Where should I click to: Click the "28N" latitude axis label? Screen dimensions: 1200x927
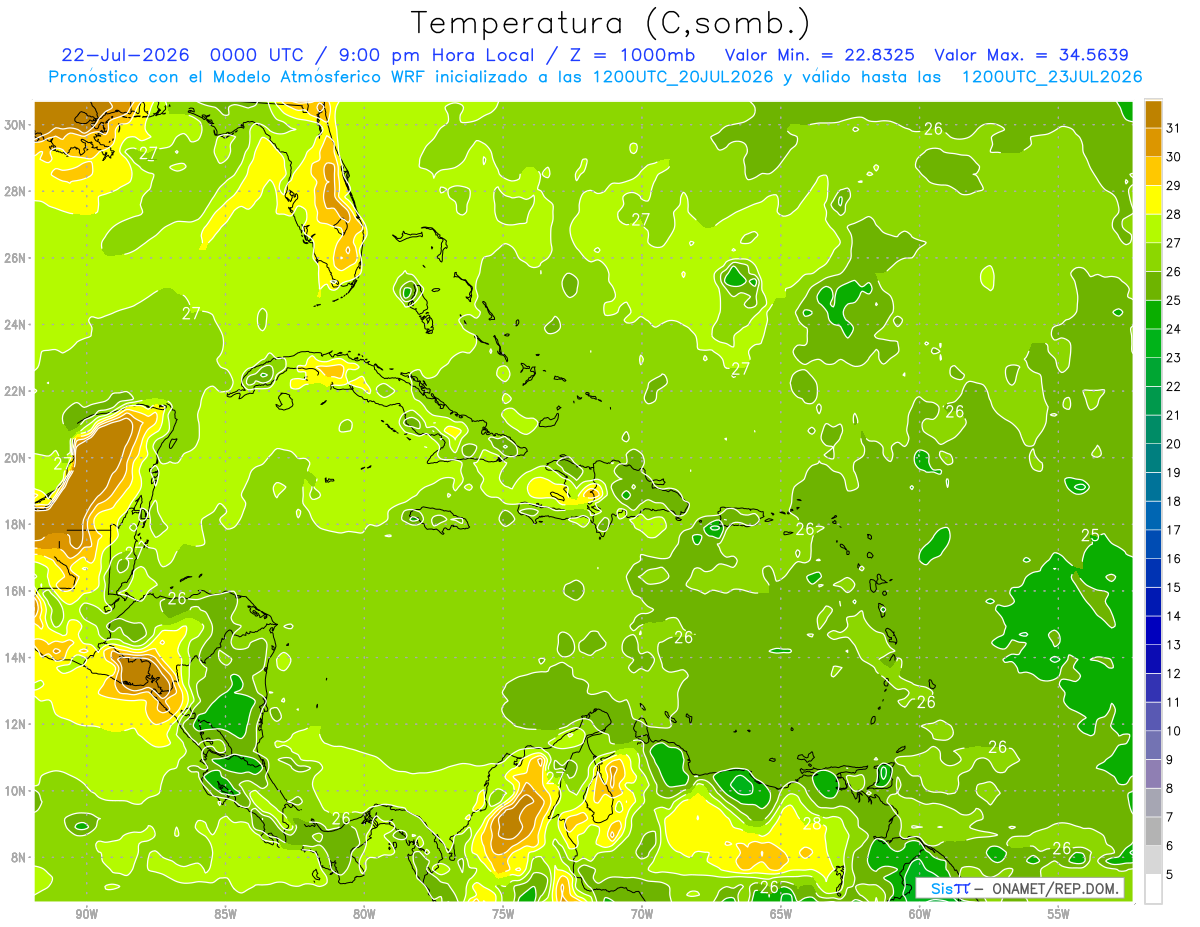click(16, 191)
